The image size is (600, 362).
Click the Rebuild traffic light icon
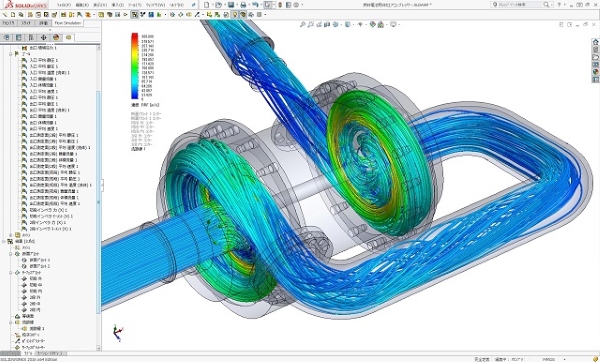click(x=280, y=5)
